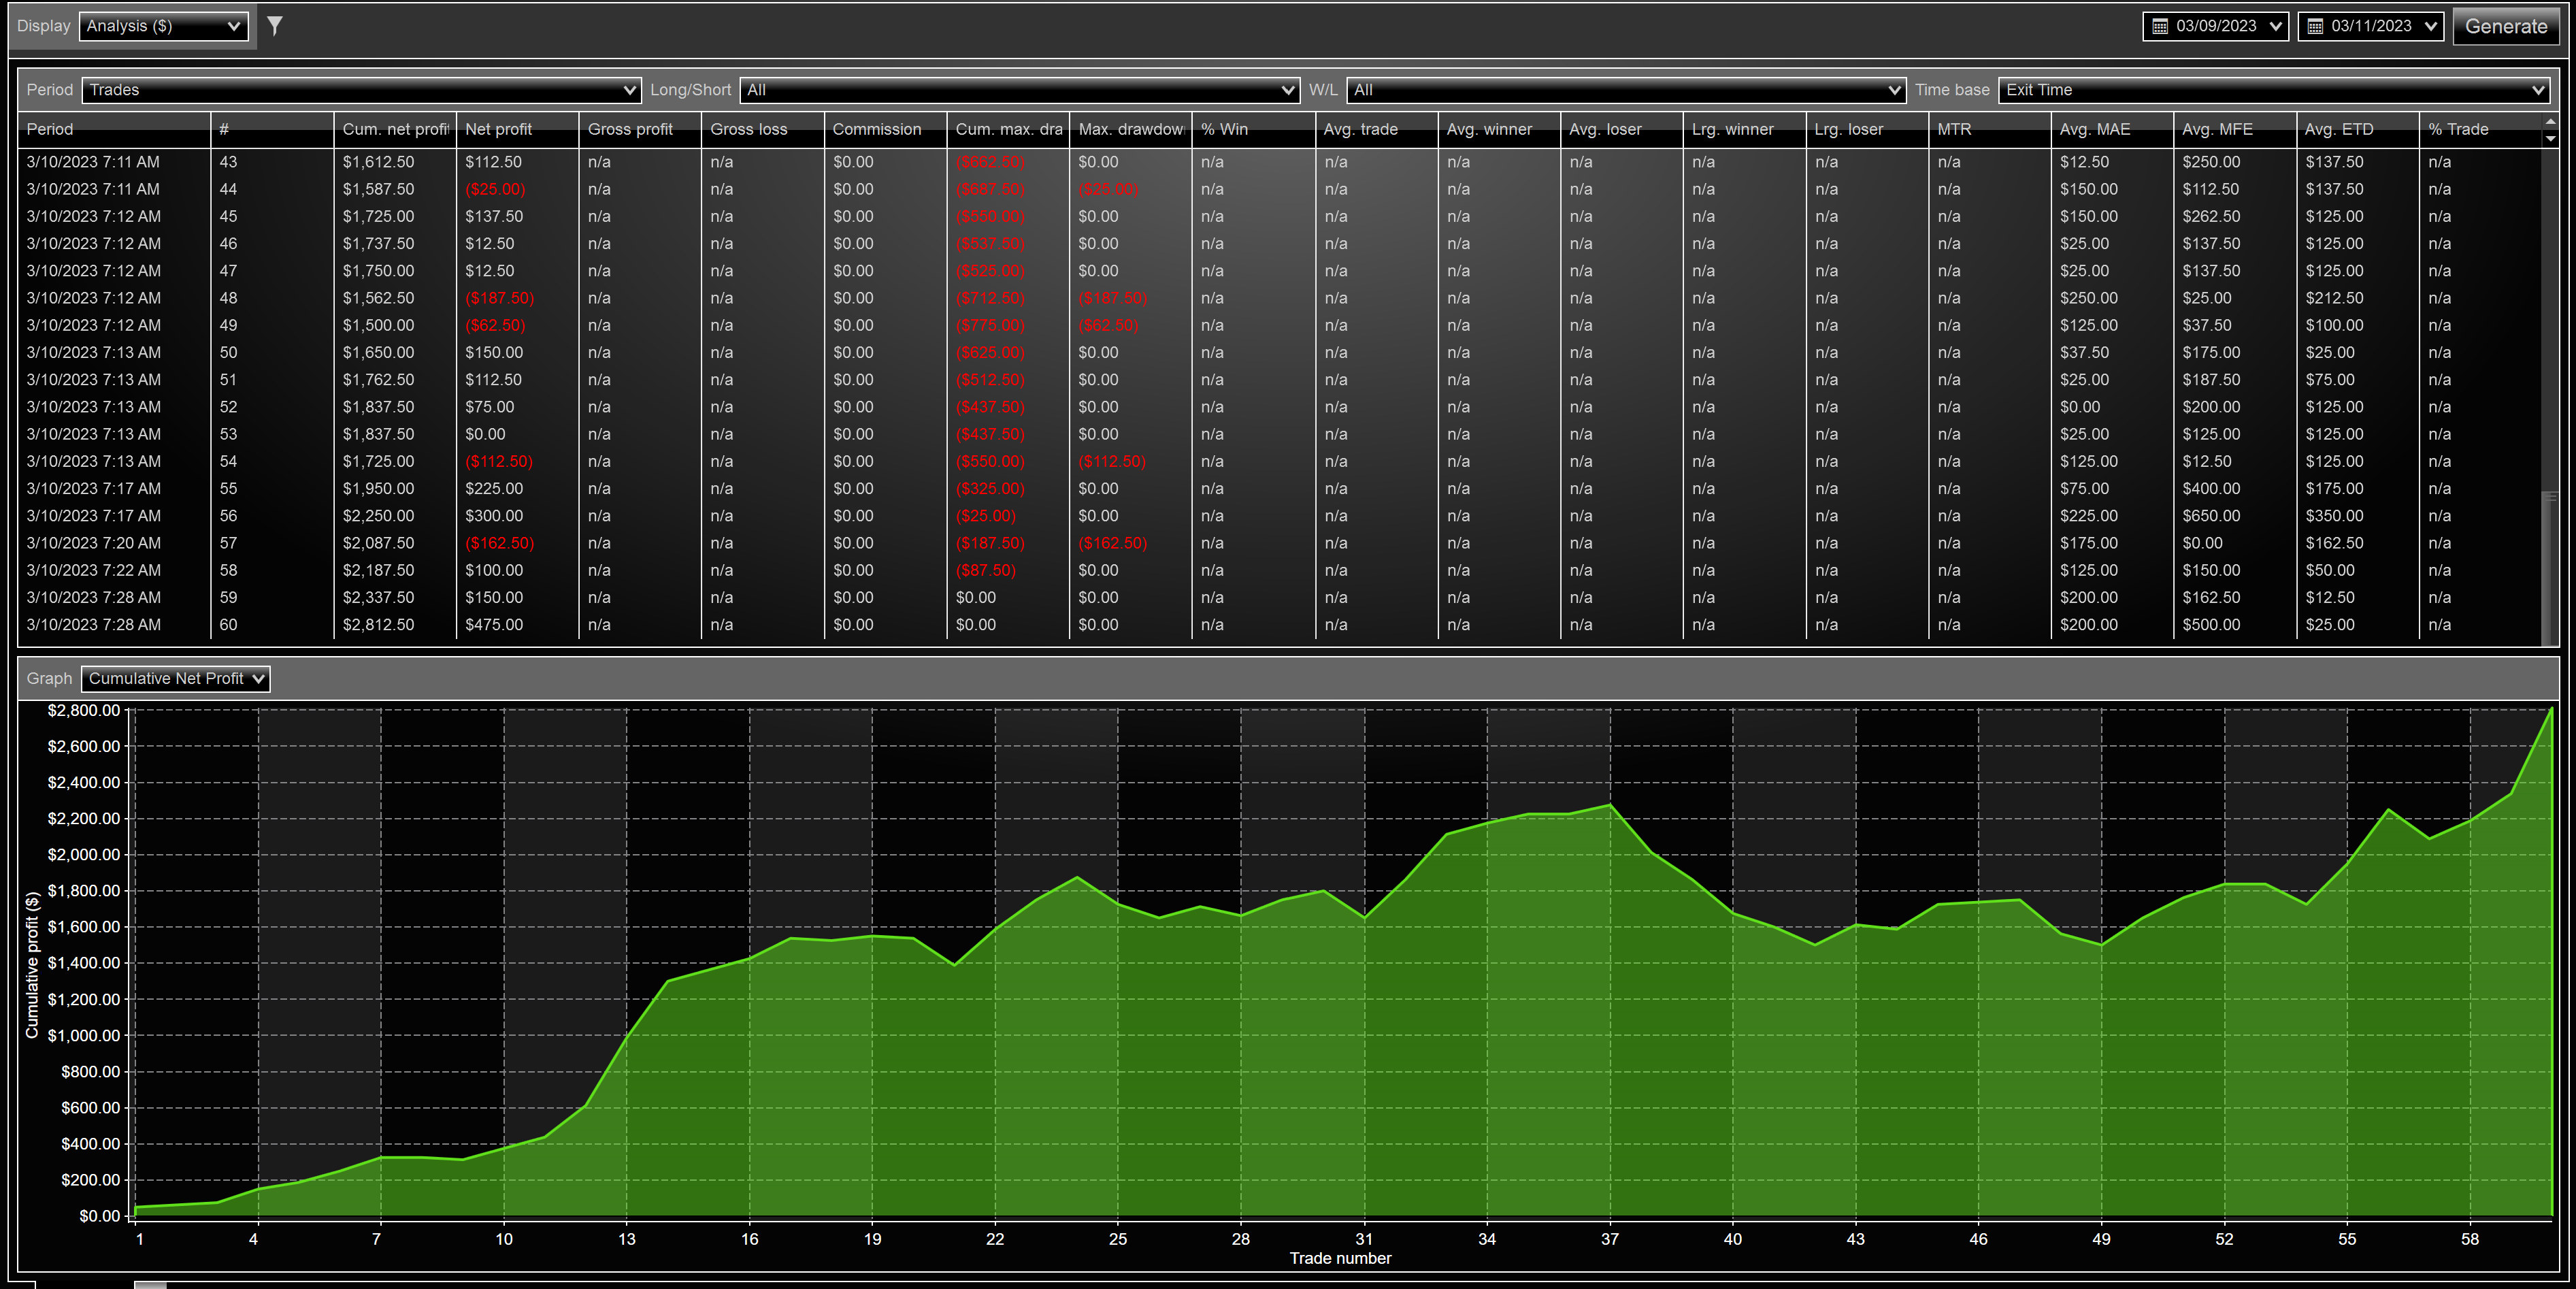Image resolution: width=2576 pixels, height=1289 pixels.
Task: Click the Avg. MFE column header
Action: click(2234, 129)
